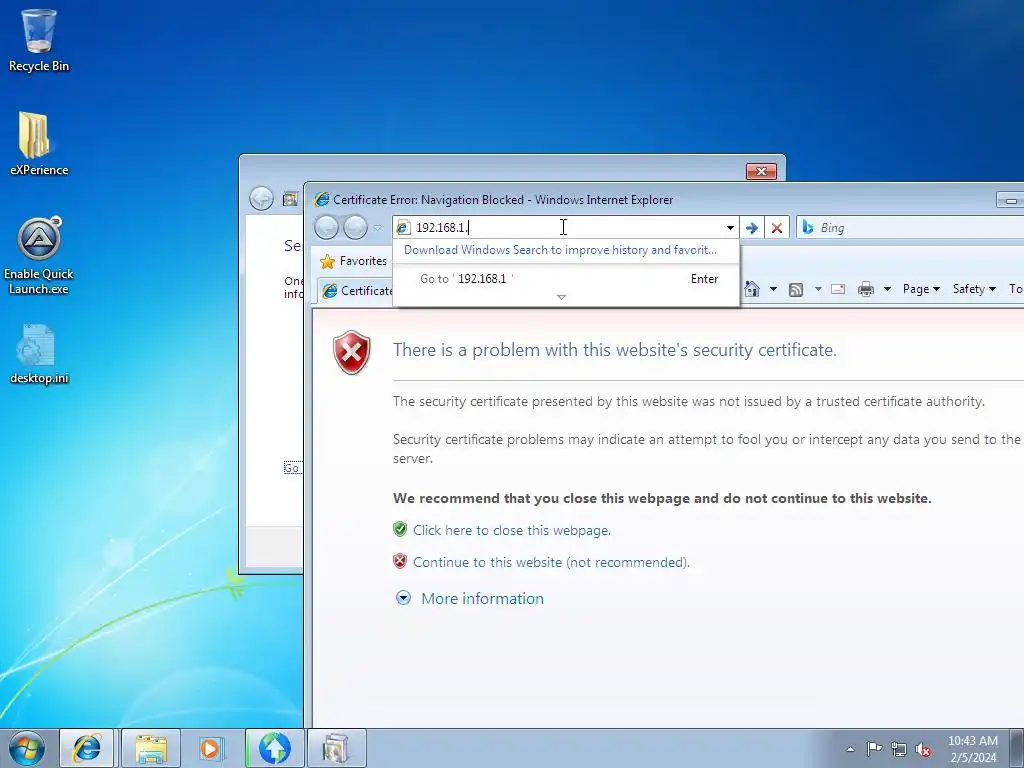Expand the address bar autocomplete dropdown arrow
1024x768 pixels.
point(730,227)
